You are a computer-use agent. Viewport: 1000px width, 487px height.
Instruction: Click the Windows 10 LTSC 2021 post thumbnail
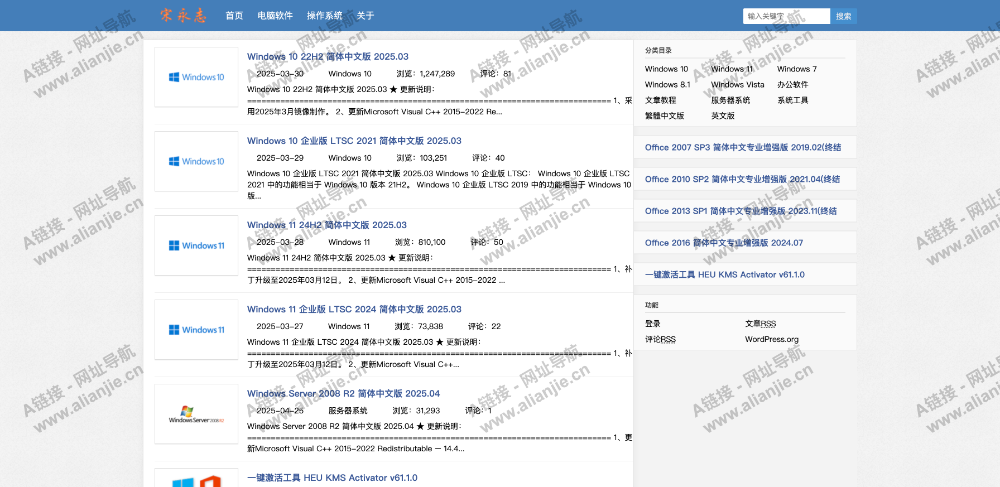click(196, 161)
